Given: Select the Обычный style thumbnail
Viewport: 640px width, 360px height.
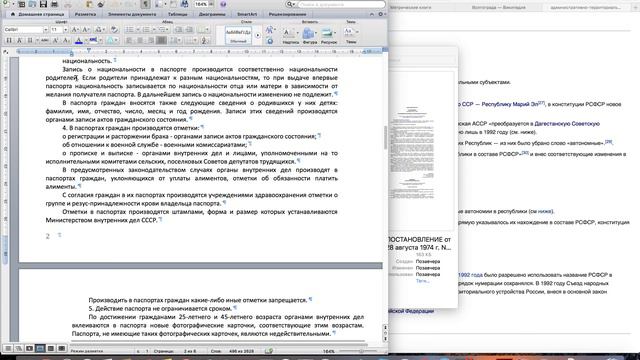Looking at the screenshot, I should pyautogui.click(x=238, y=36).
